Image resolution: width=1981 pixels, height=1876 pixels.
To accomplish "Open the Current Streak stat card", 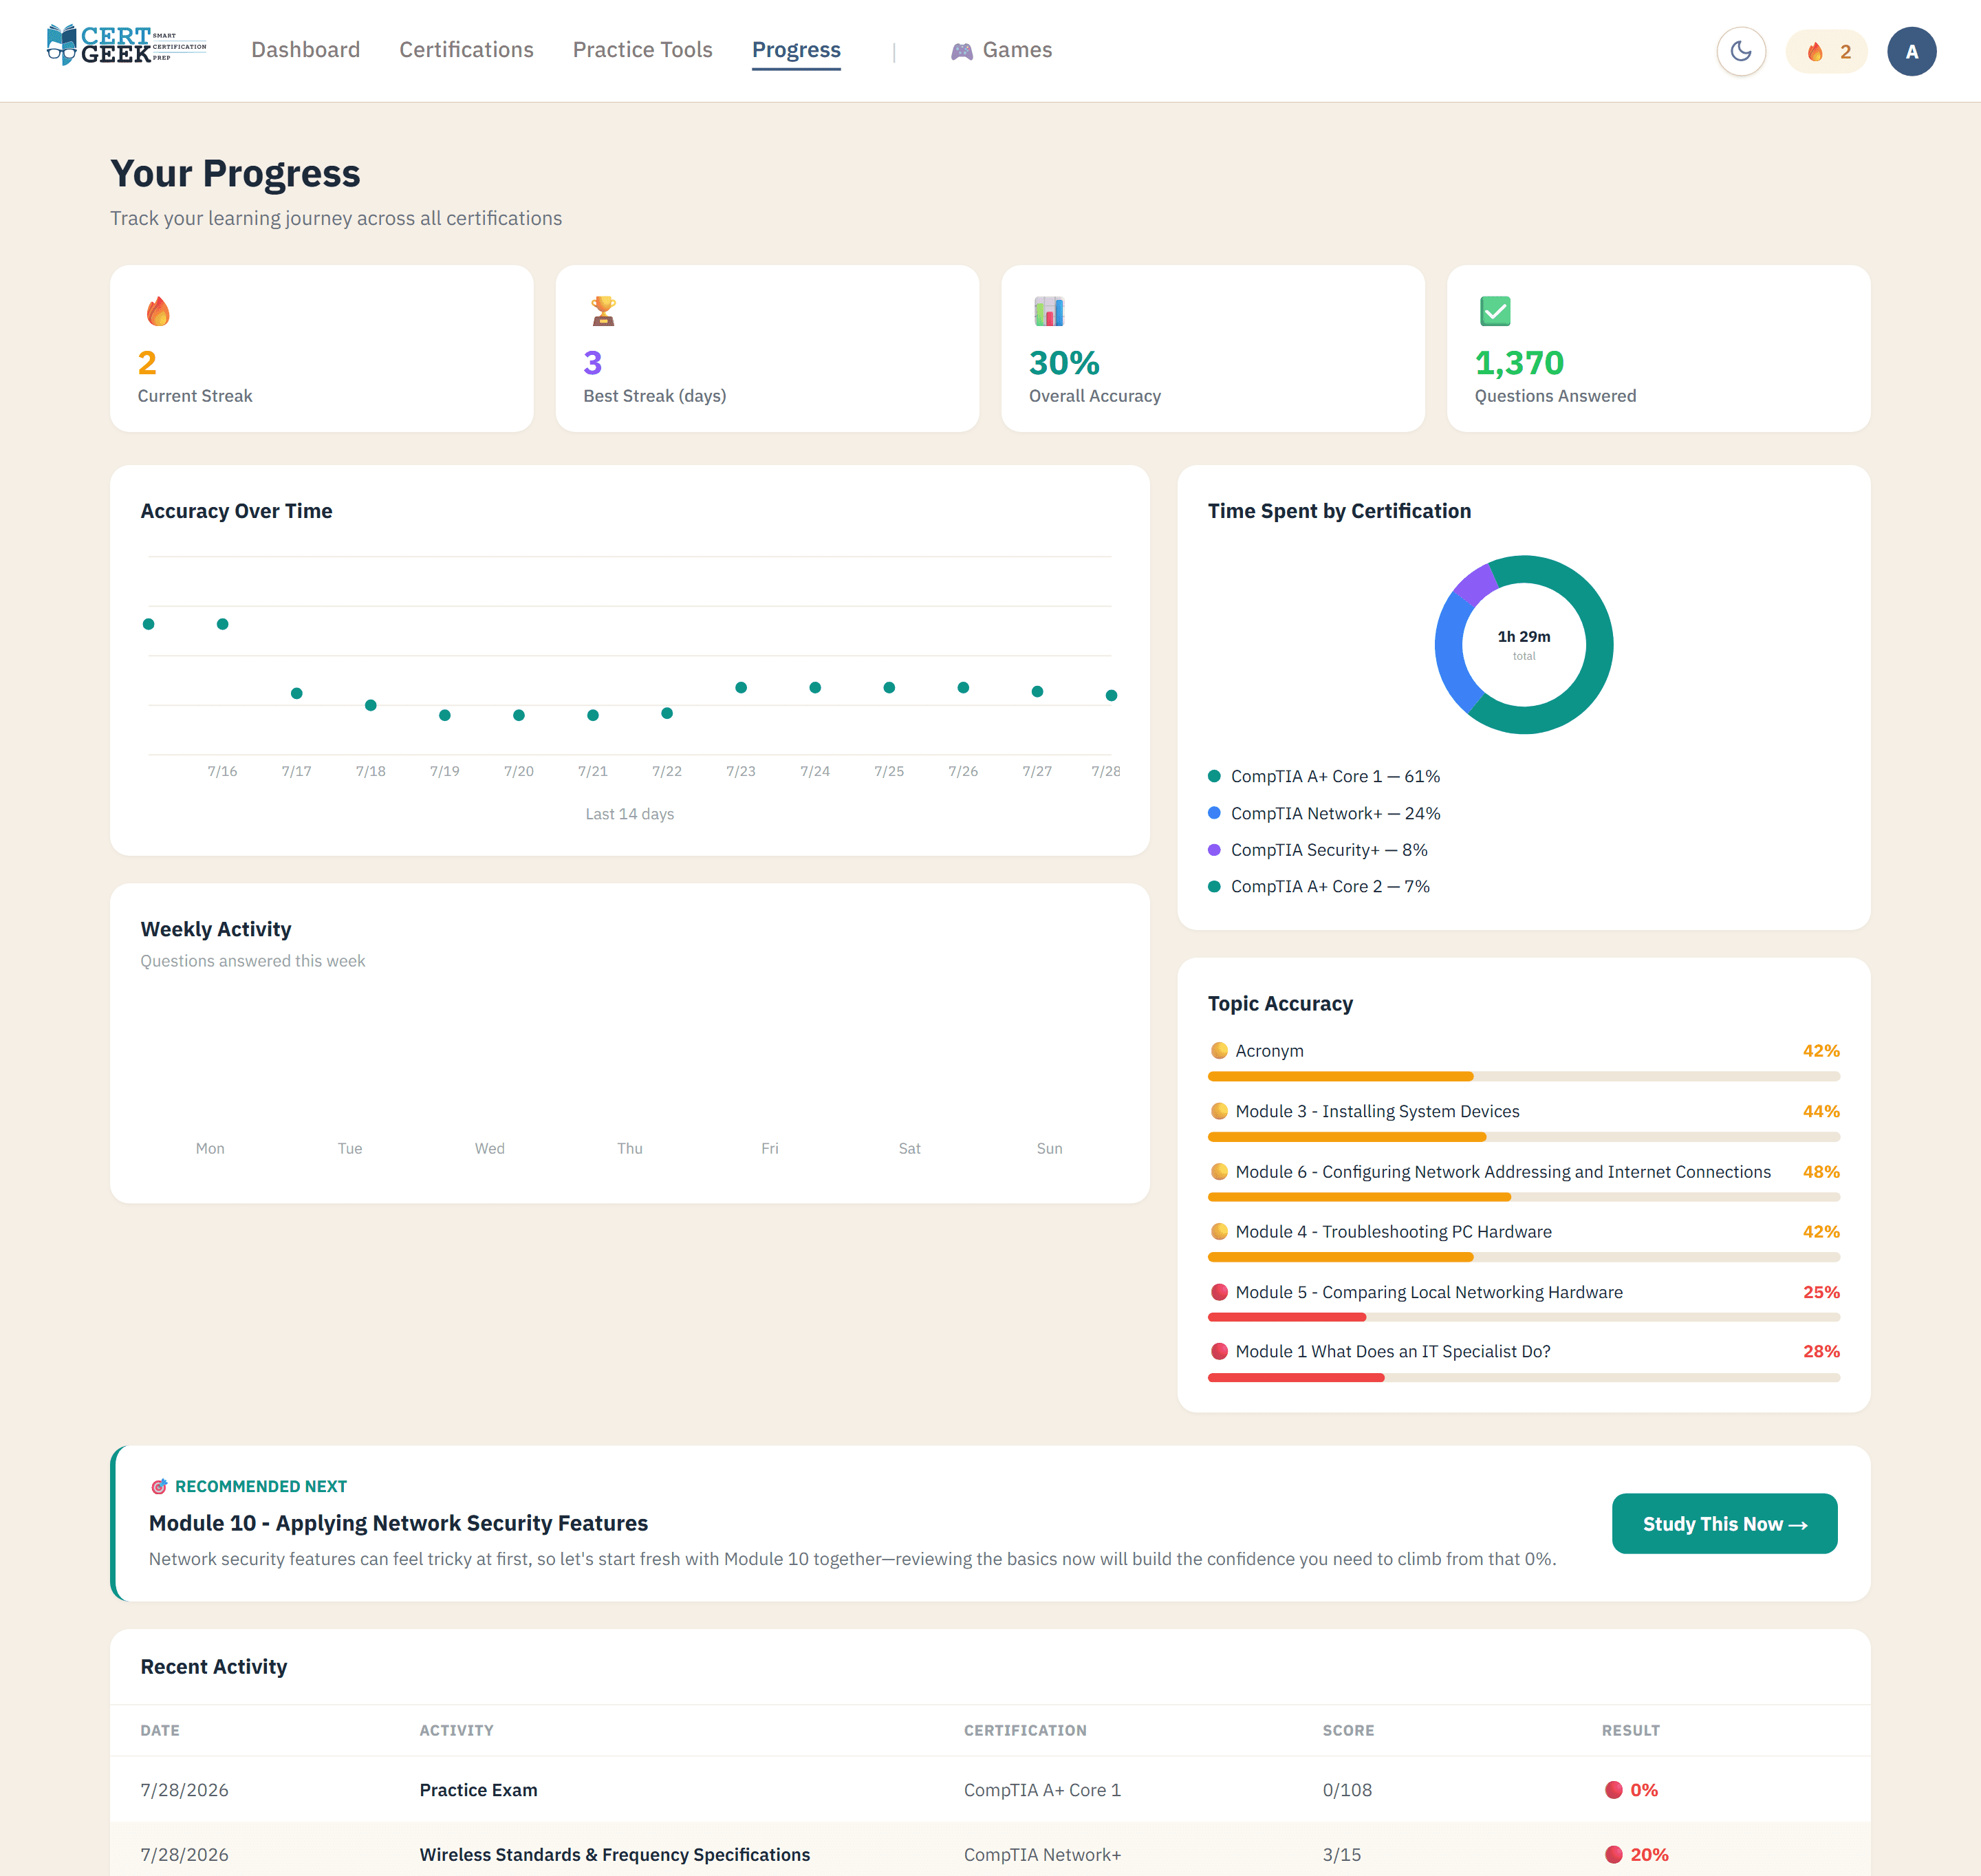I will tap(321, 348).
